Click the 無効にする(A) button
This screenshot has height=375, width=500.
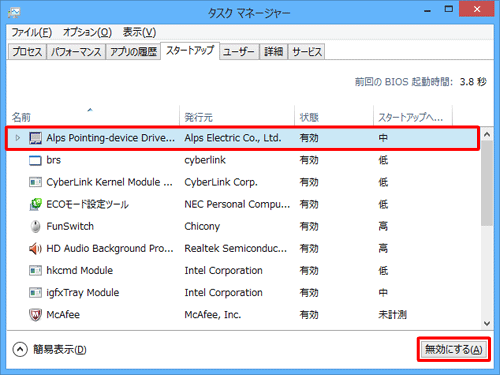454,349
